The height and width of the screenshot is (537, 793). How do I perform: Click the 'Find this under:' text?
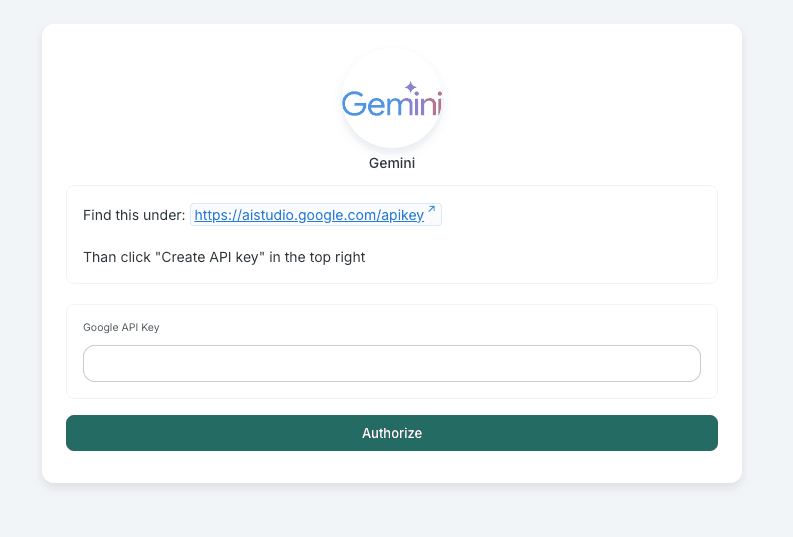(x=134, y=215)
